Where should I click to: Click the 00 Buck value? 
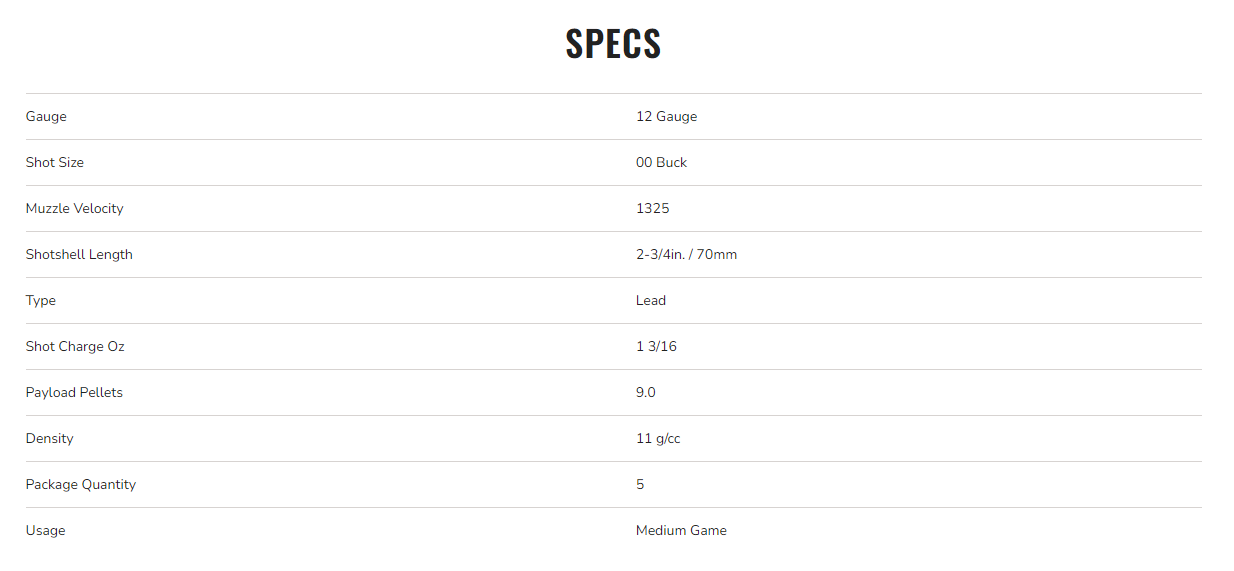[661, 162]
